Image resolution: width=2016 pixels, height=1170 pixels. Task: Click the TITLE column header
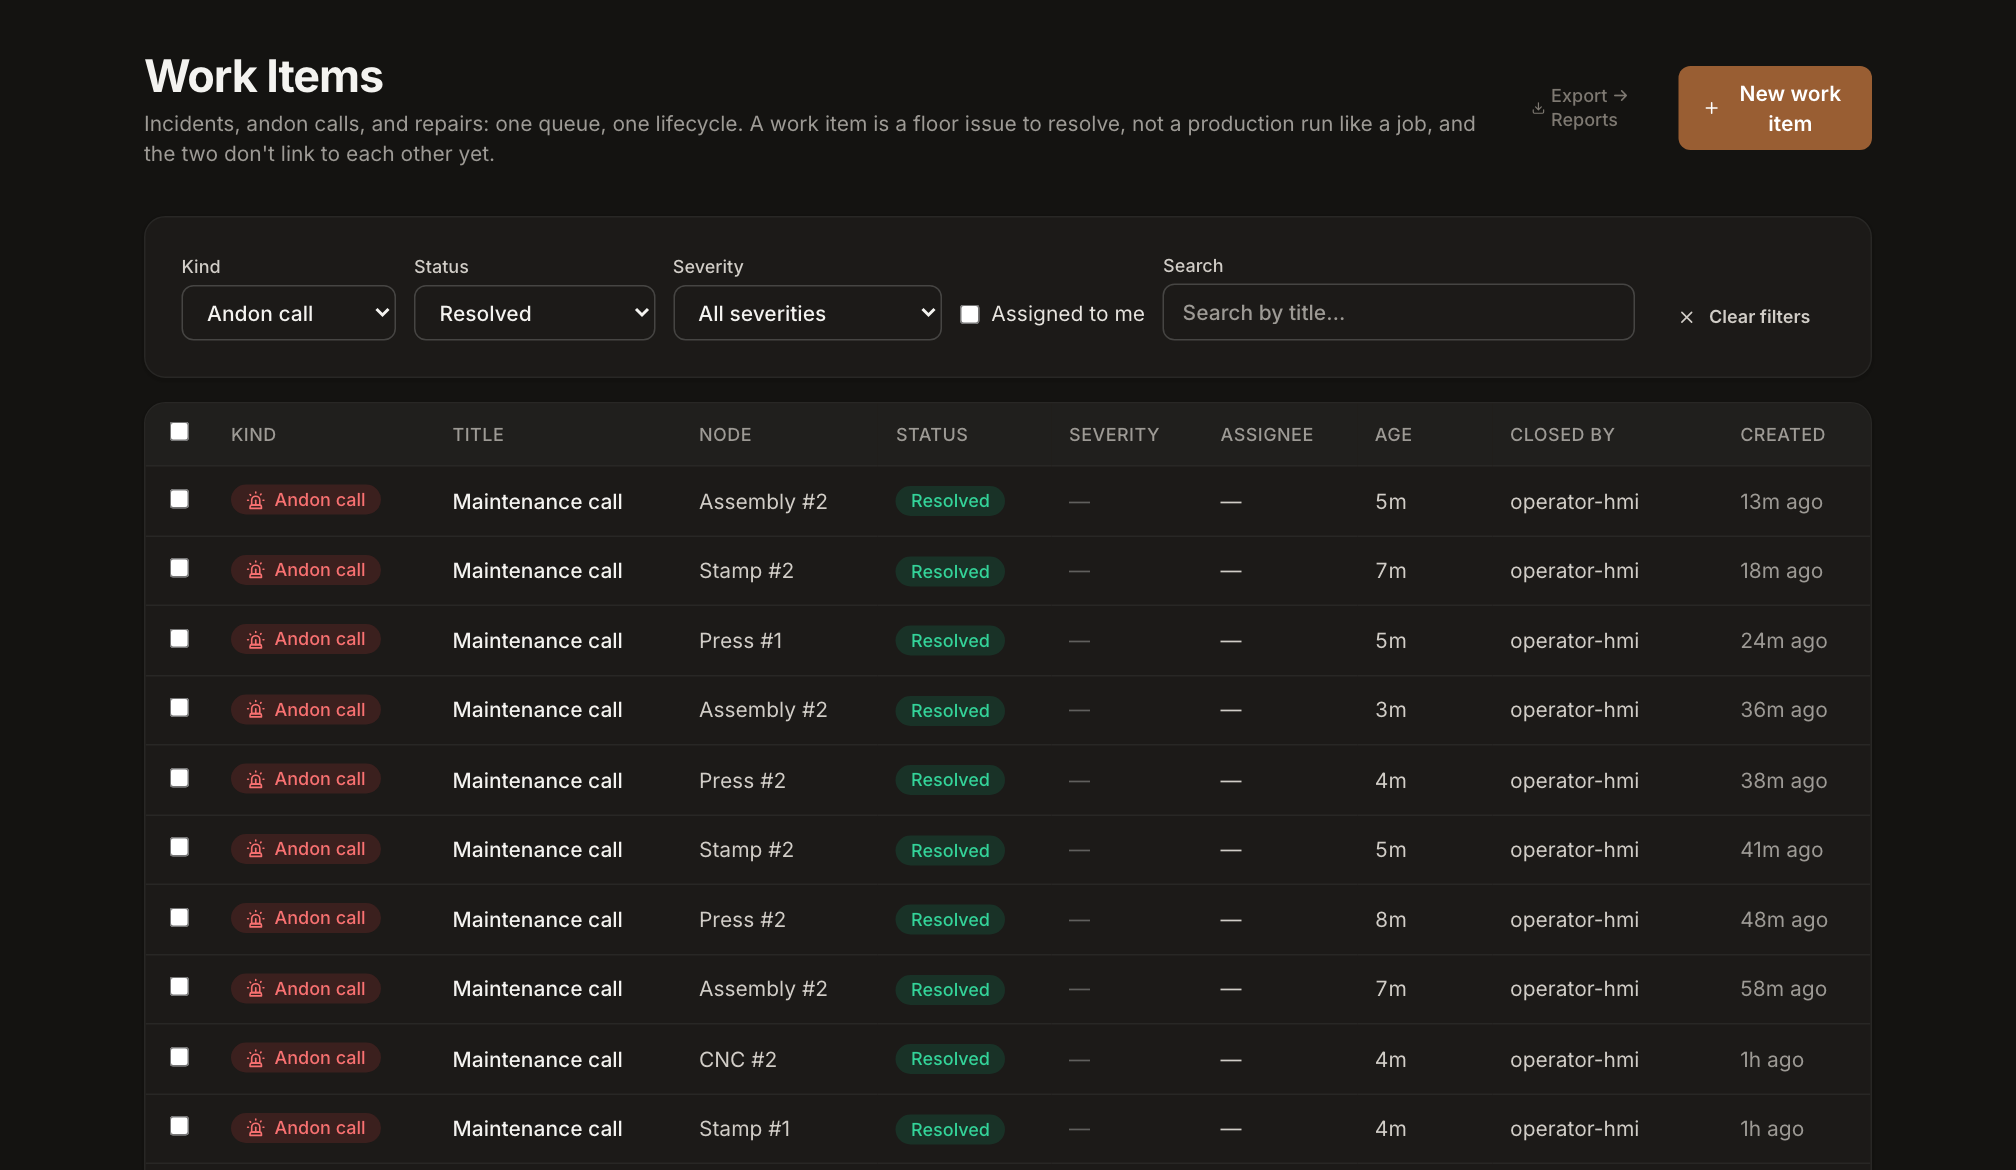pyautogui.click(x=478, y=435)
